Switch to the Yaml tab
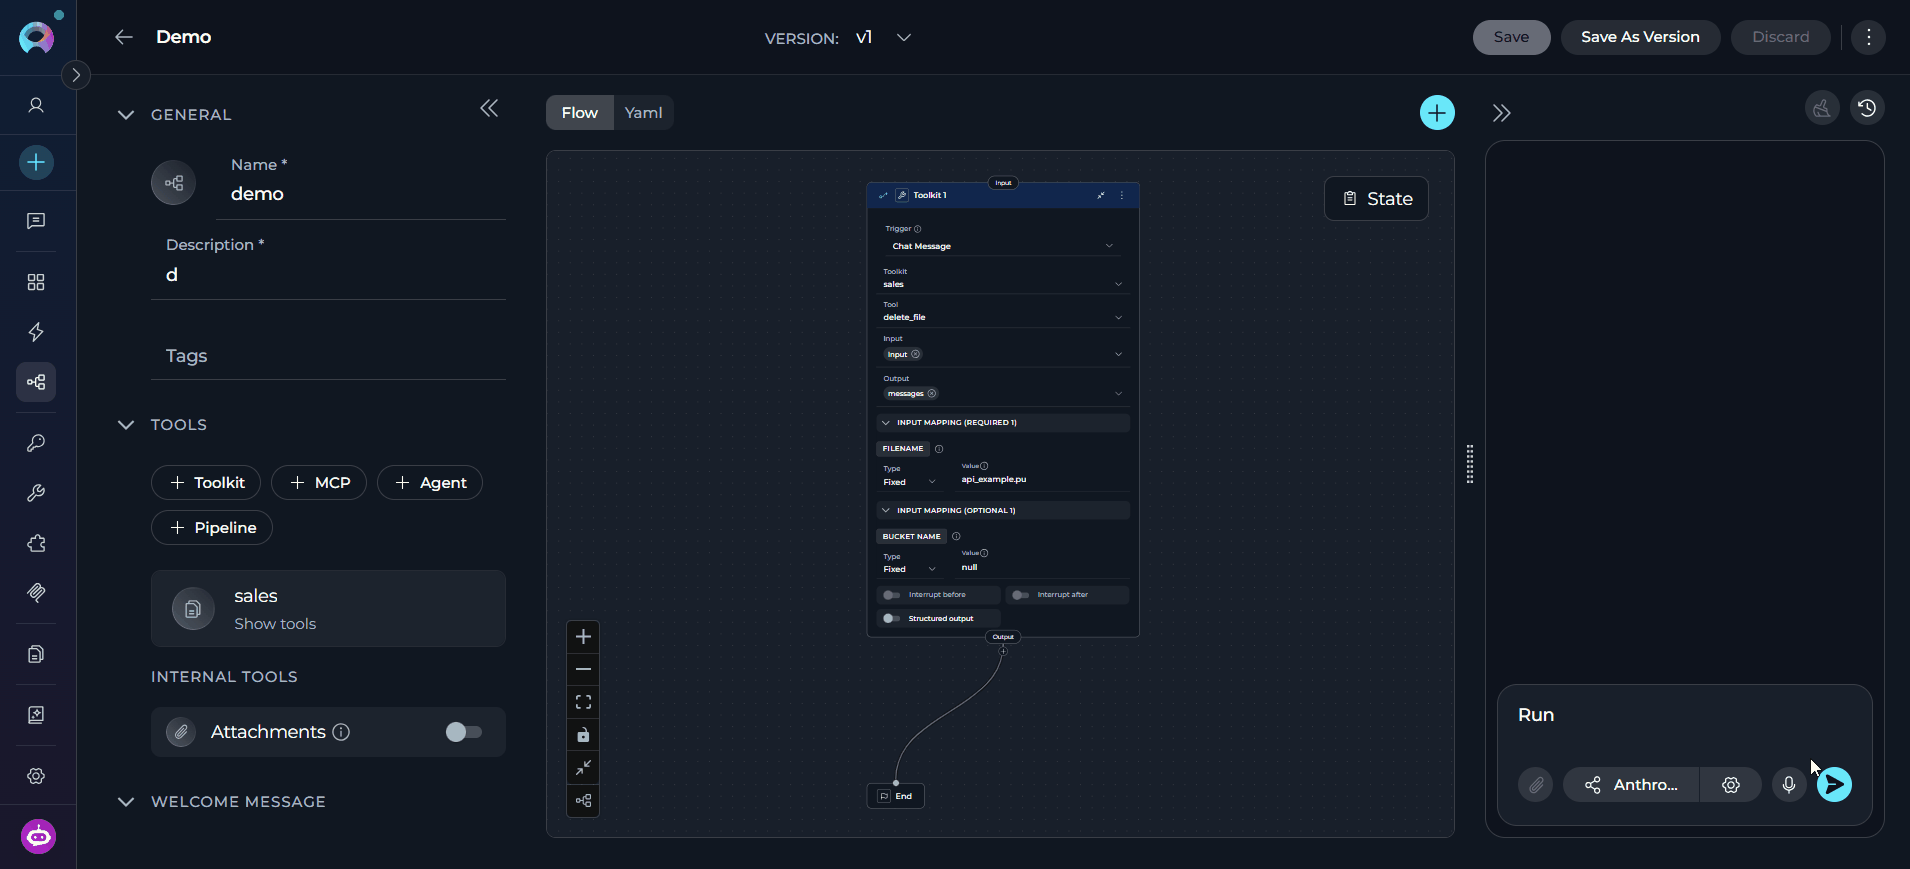1910x869 pixels. (644, 113)
